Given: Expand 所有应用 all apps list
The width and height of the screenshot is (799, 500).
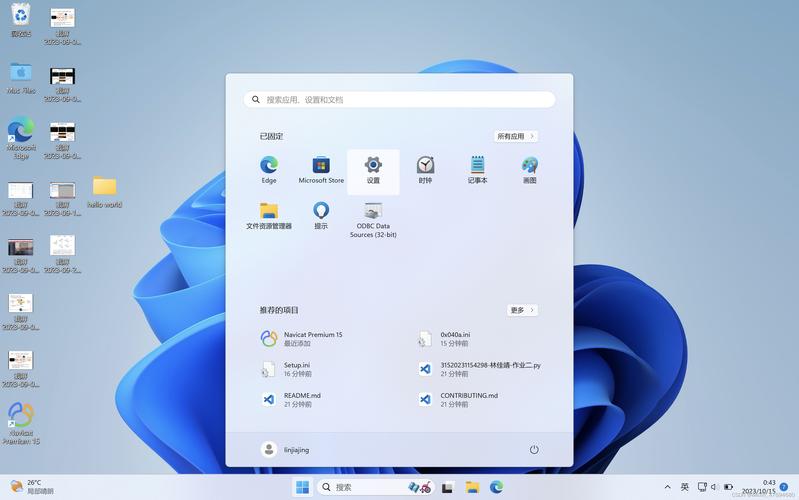Looking at the screenshot, I should click(x=516, y=136).
